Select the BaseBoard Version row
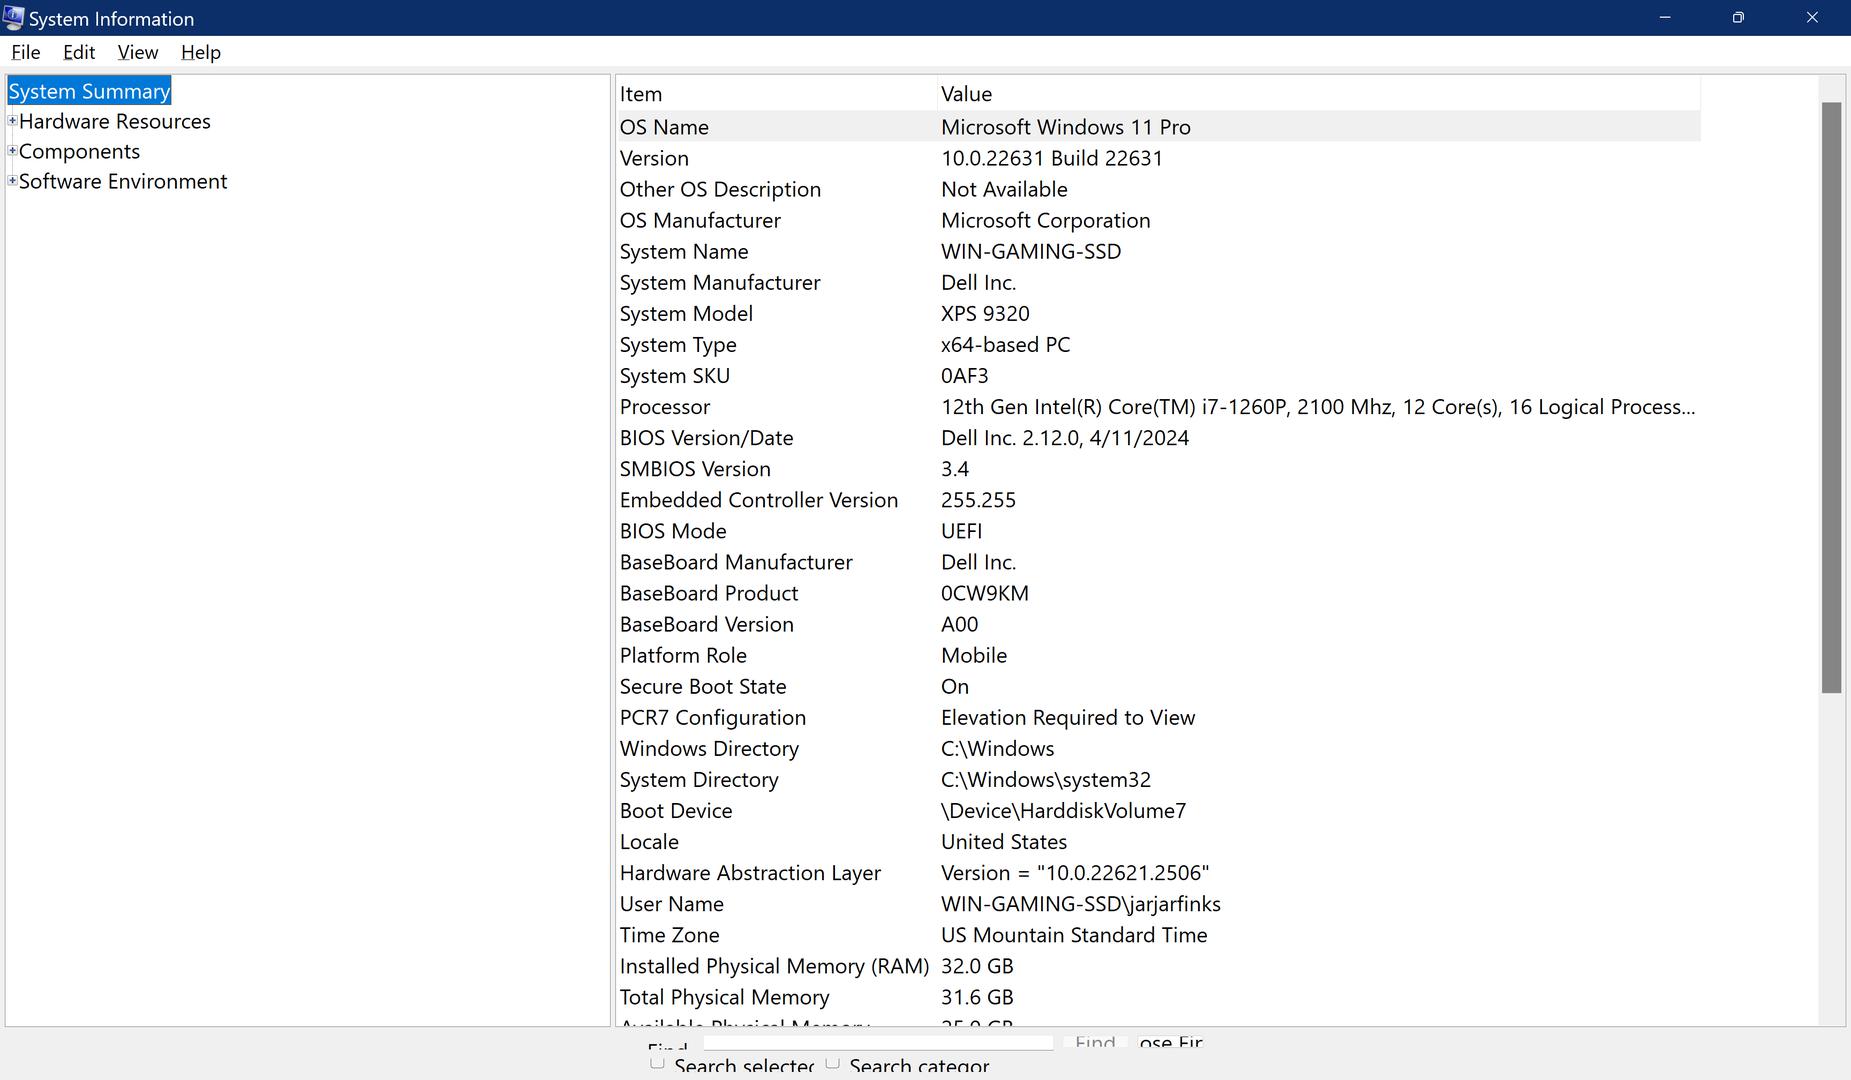This screenshot has width=1851, height=1080. (x=1158, y=623)
